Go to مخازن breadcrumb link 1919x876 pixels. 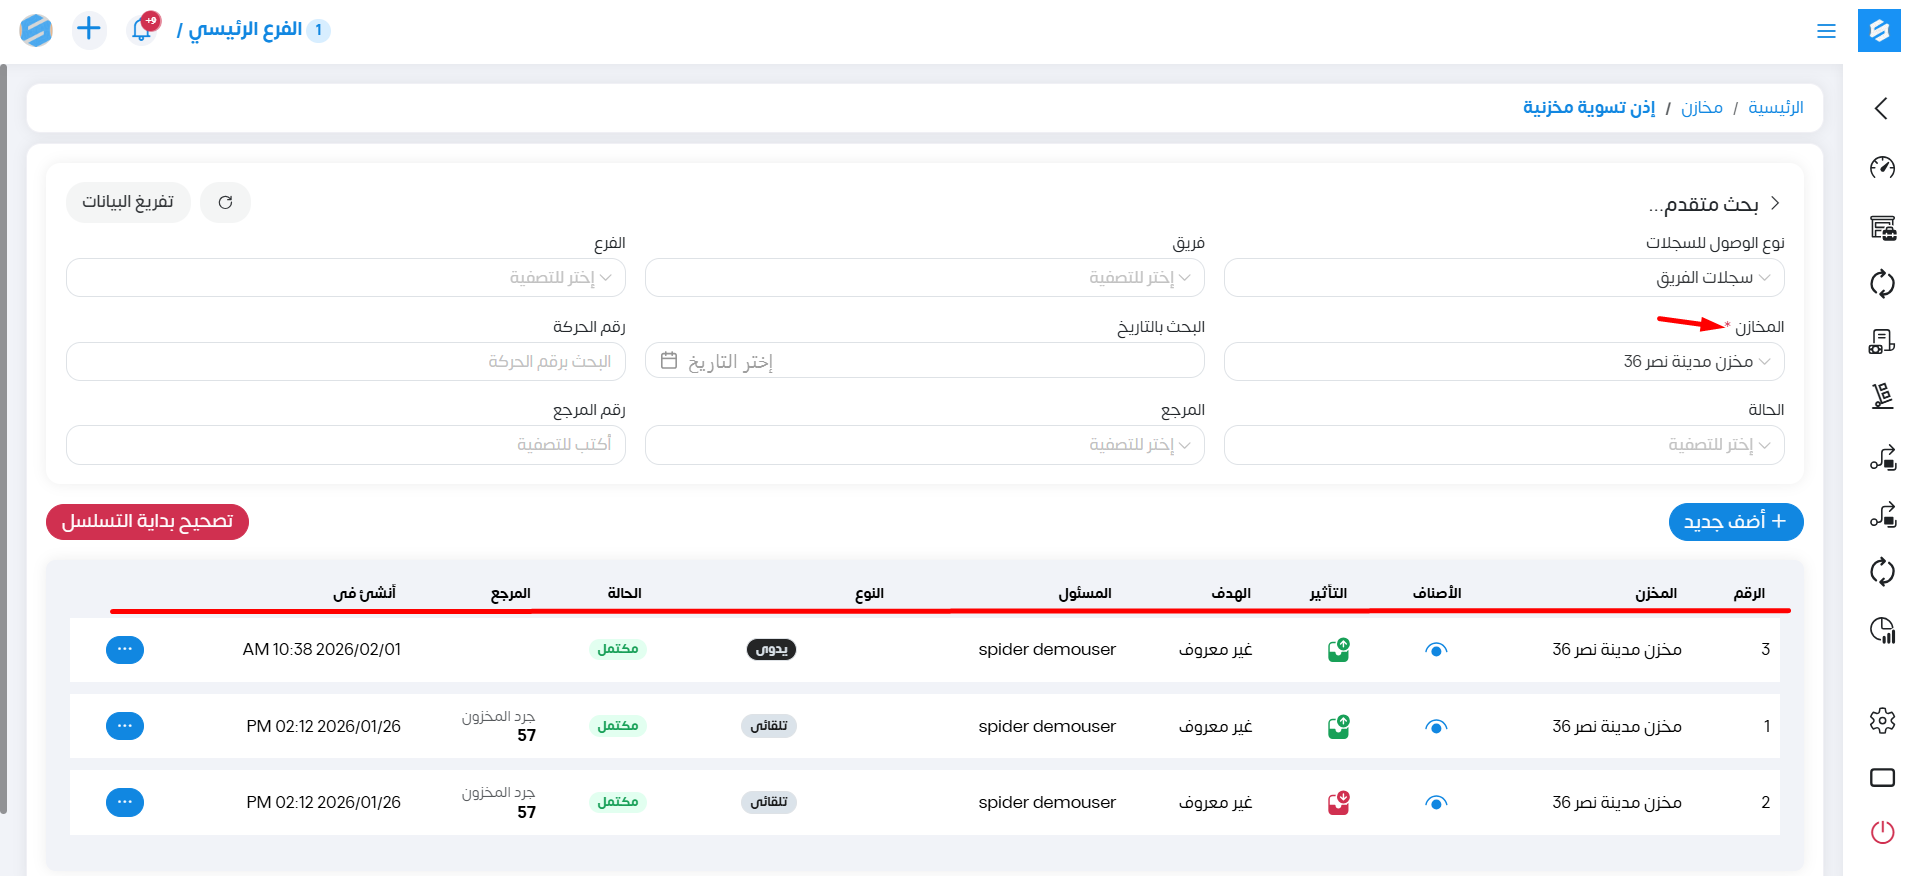(1701, 108)
